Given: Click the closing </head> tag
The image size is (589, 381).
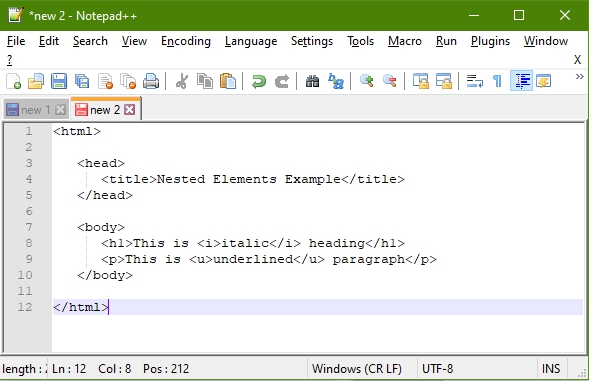Looking at the screenshot, I should [105, 195].
